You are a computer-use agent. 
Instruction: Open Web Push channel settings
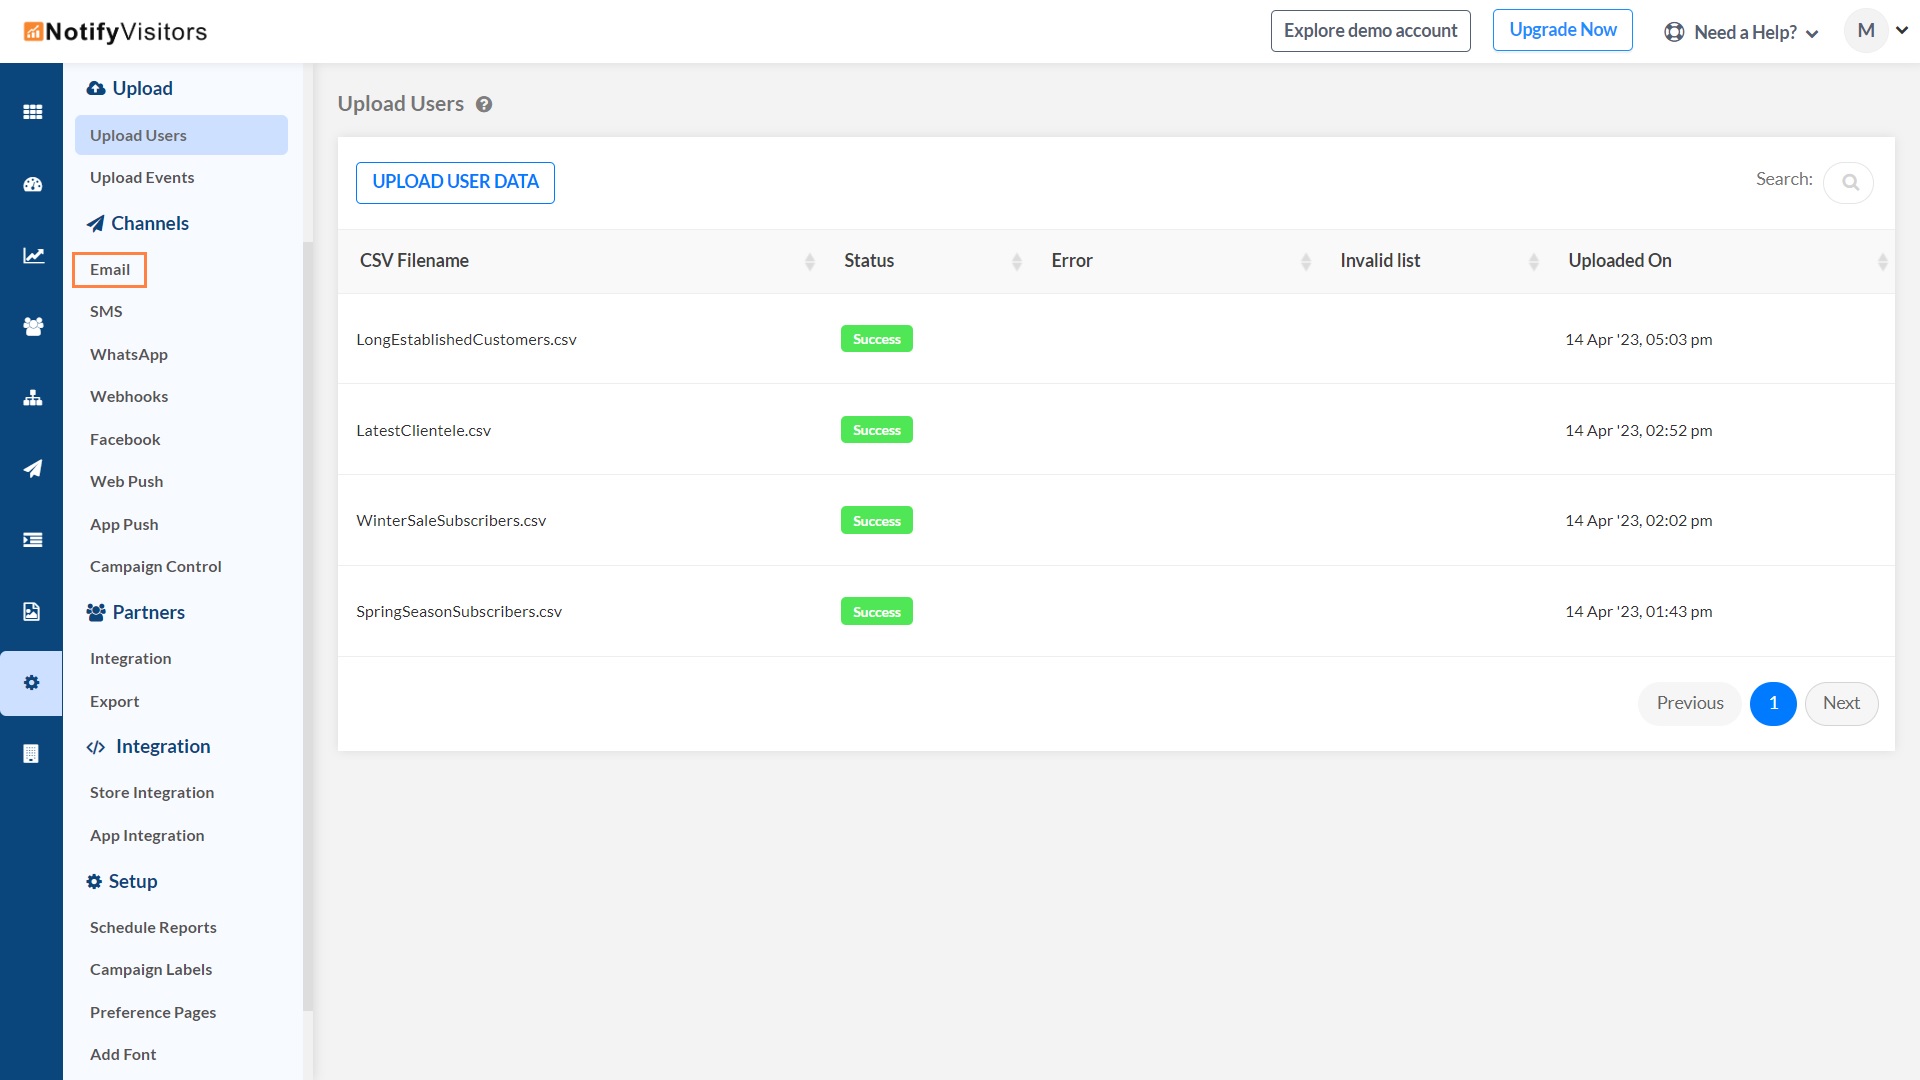coord(126,482)
